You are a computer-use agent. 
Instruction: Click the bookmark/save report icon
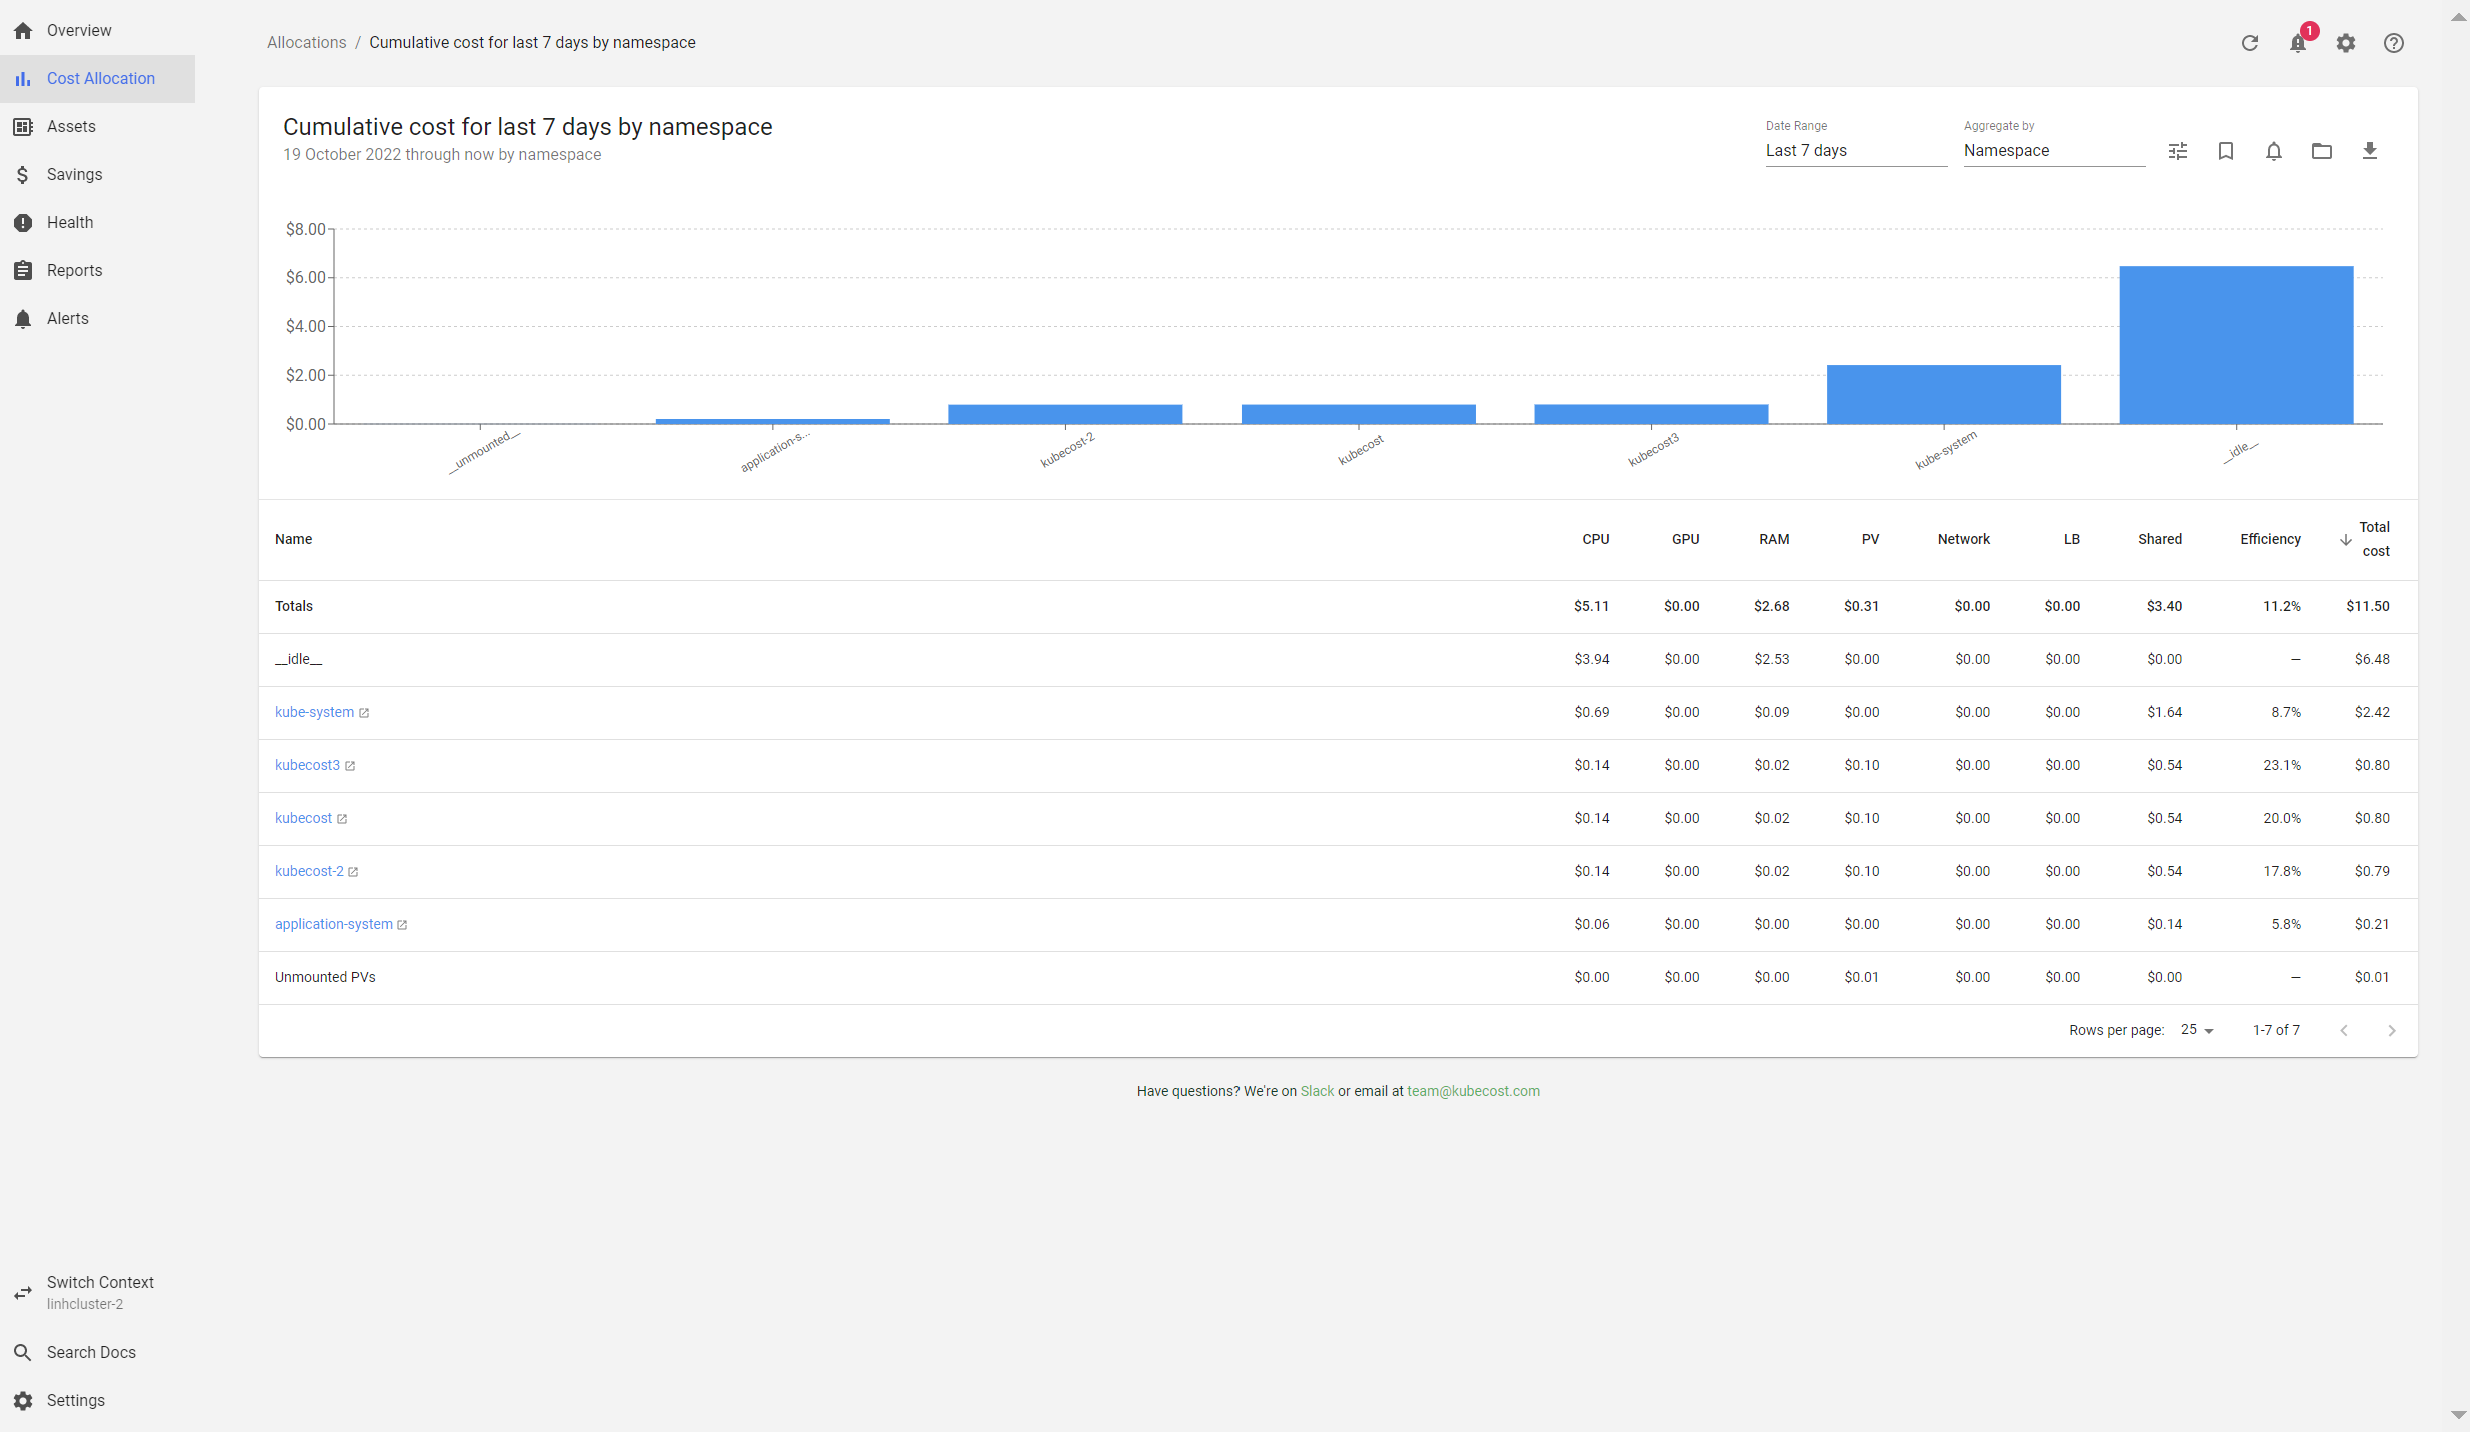coord(2226,150)
